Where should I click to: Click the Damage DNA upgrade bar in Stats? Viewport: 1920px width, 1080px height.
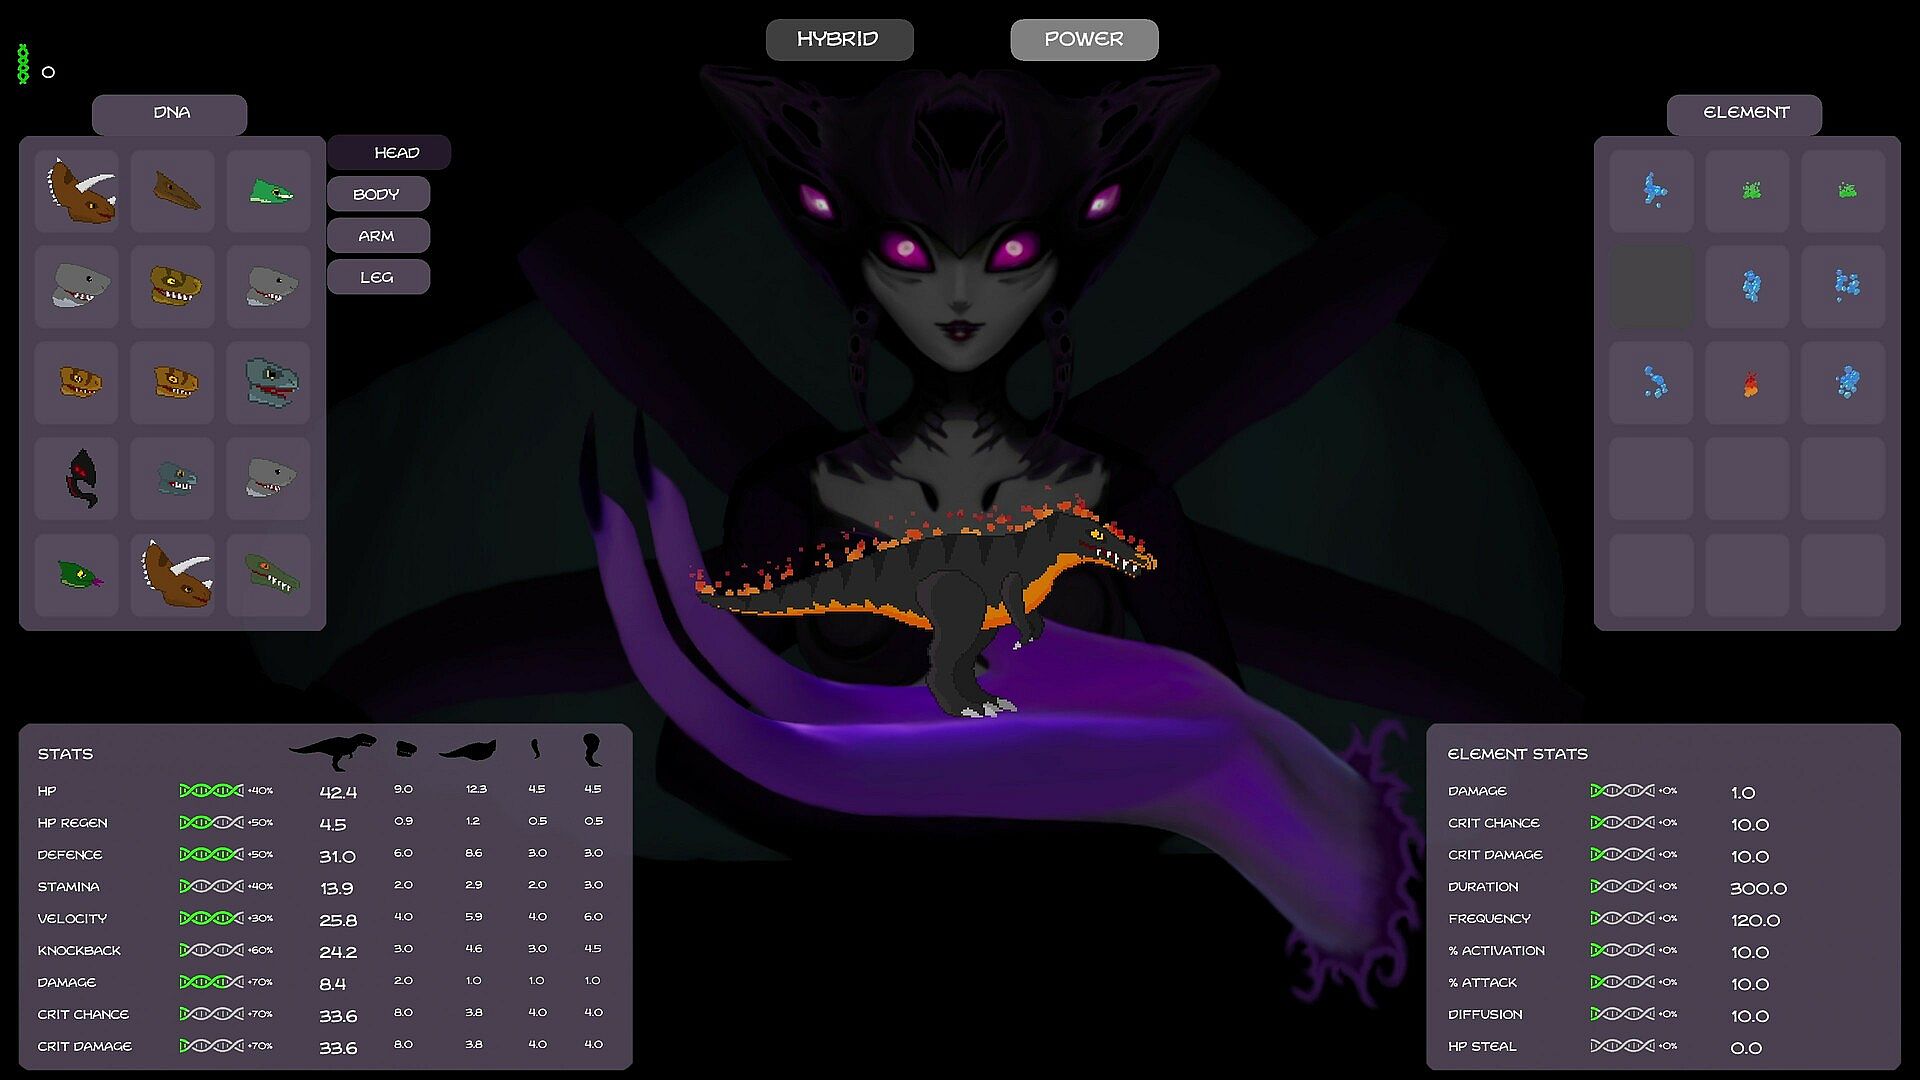tap(211, 982)
